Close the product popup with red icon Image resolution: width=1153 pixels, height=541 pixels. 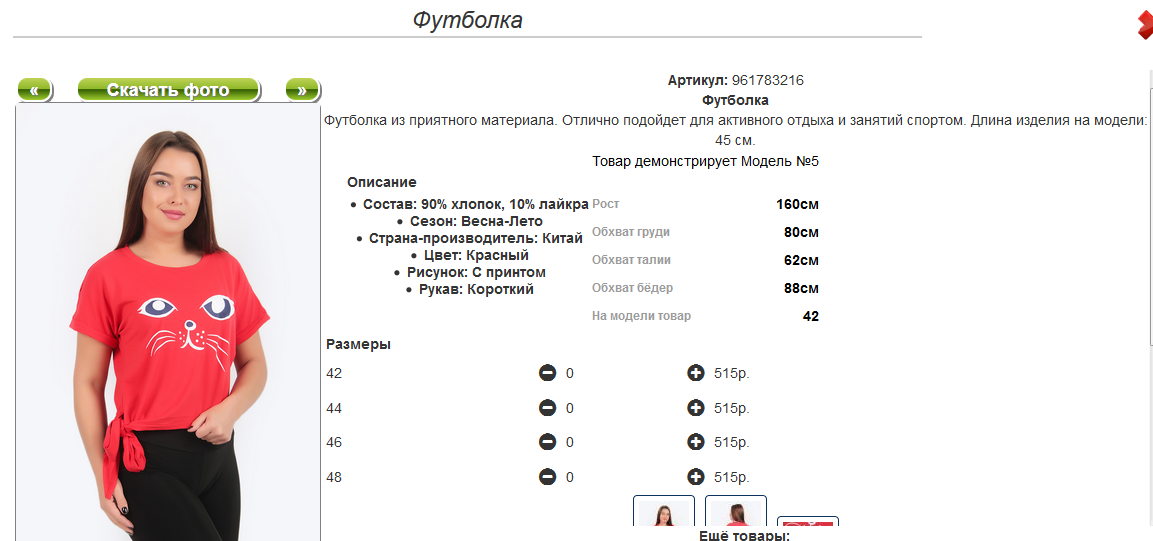pyautogui.click(x=1144, y=24)
